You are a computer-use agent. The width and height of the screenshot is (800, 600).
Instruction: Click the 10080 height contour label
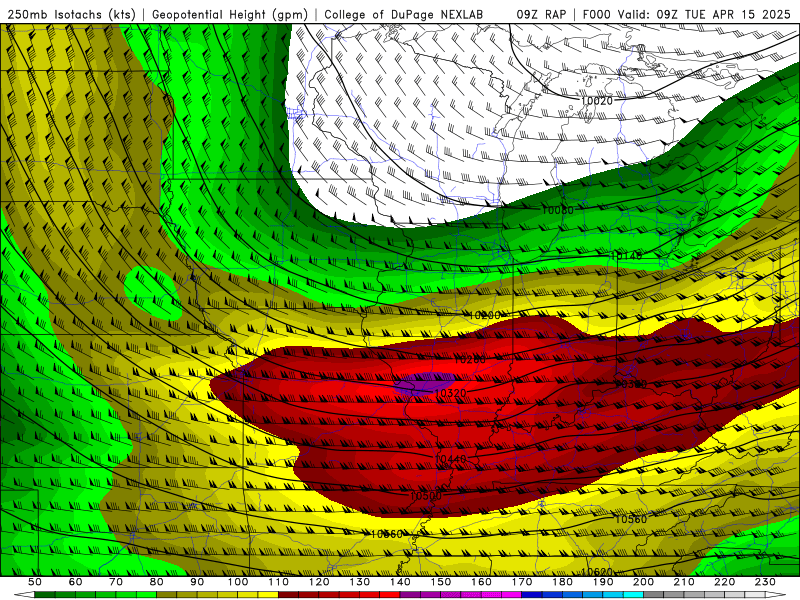point(558,210)
